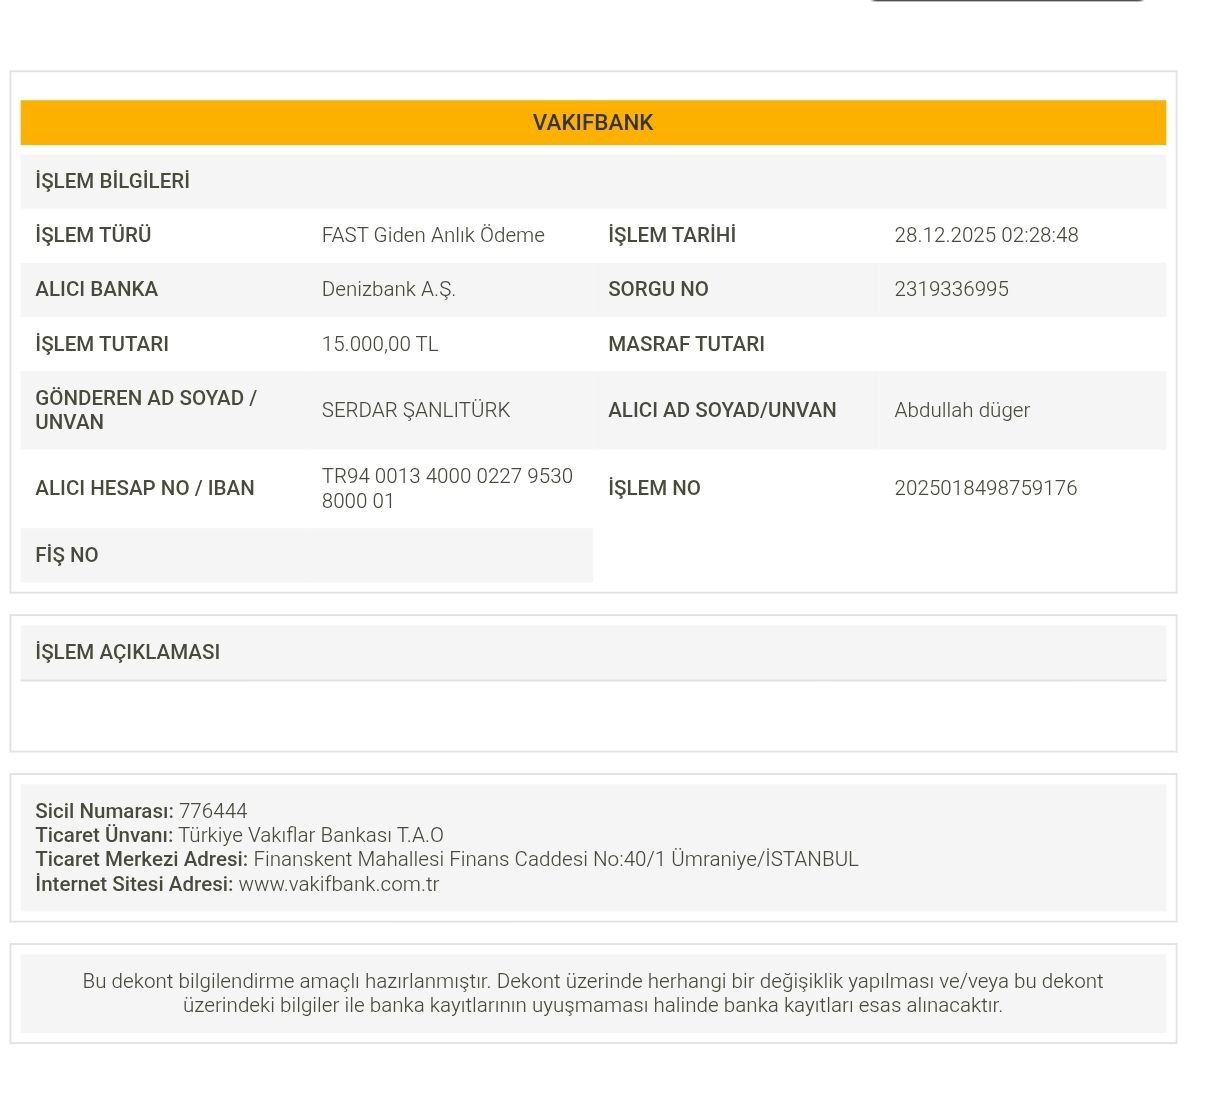
Task: Click the İŞLEM TÜRÜ label
Action: click(93, 235)
